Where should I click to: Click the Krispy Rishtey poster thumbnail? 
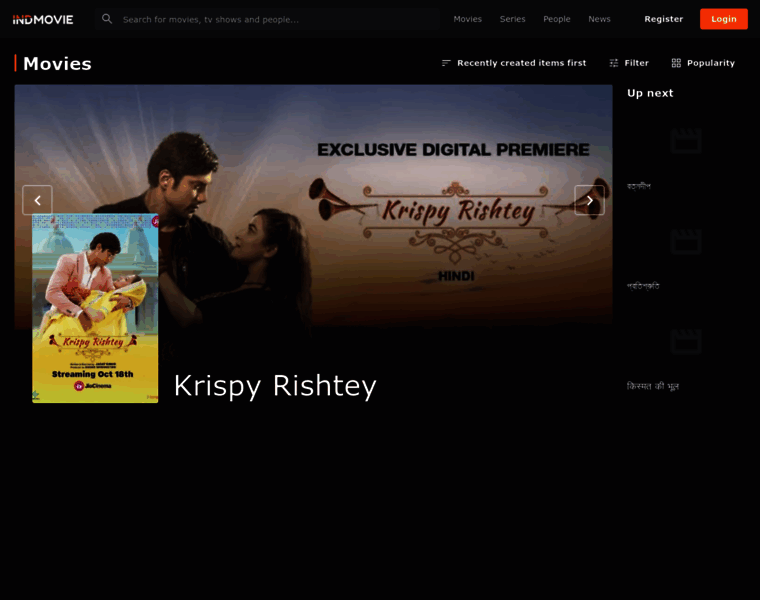tap(95, 308)
